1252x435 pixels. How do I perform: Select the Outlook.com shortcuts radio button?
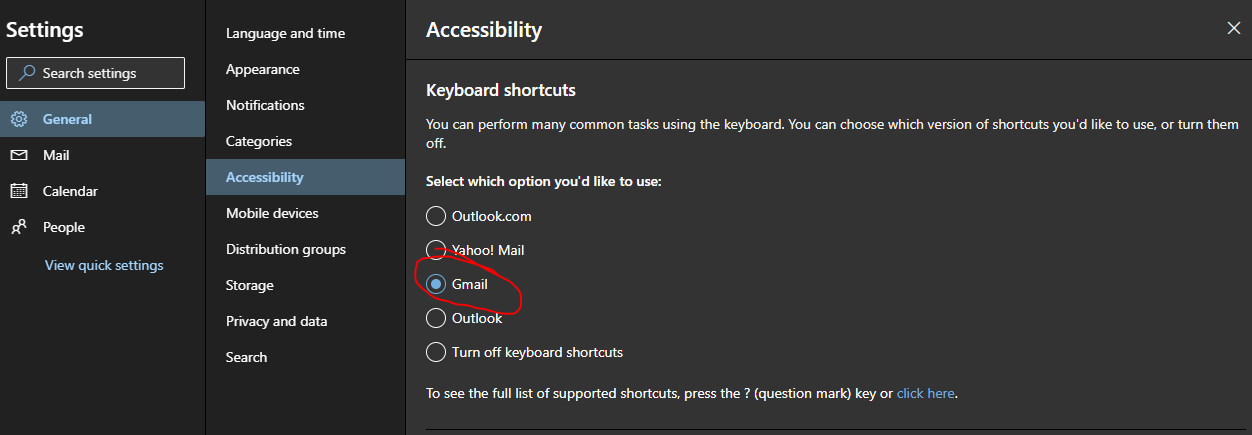436,216
